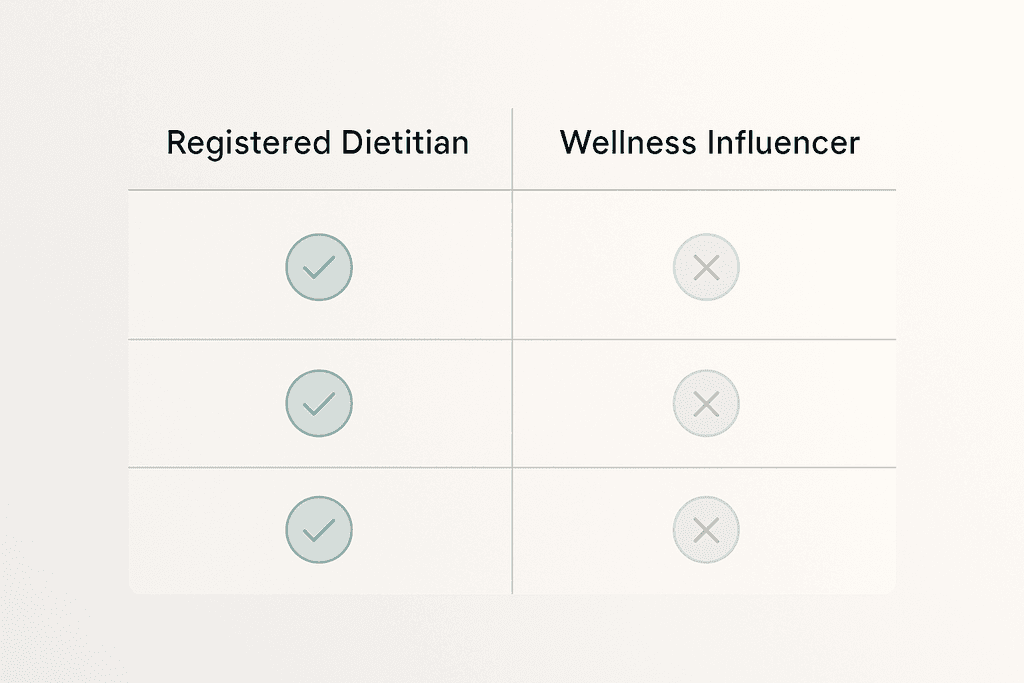The width and height of the screenshot is (1024, 683).
Task: Click empty space below the third checkmark
Action: point(319,578)
